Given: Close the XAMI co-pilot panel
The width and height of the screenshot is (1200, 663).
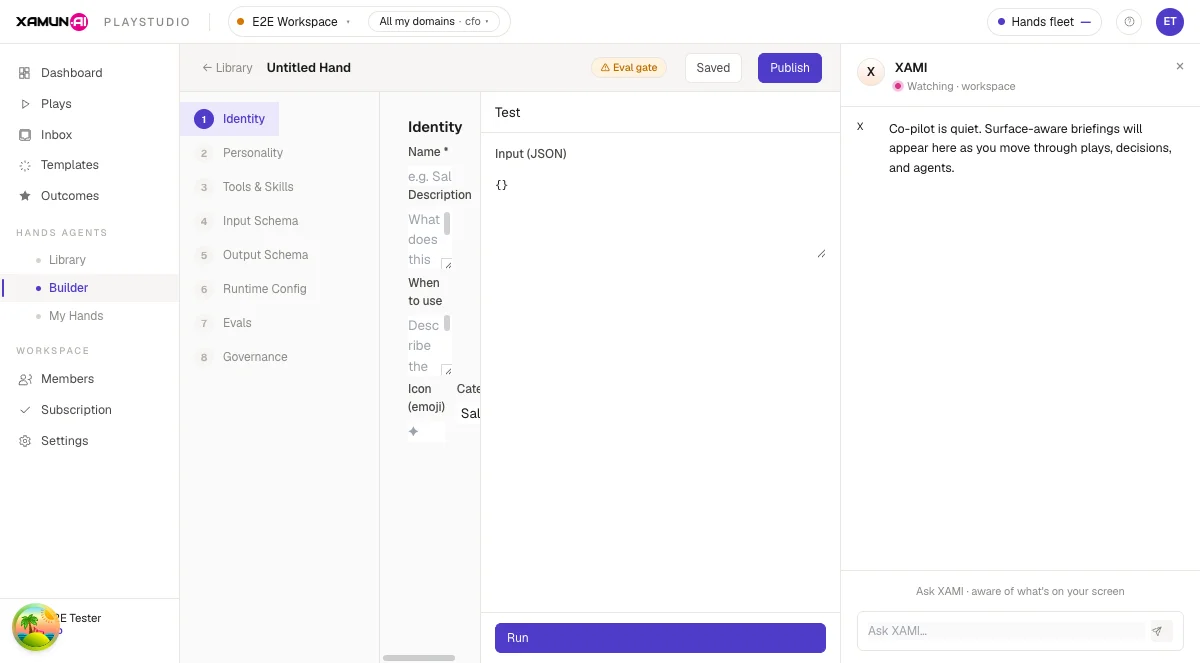Looking at the screenshot, I should point(1179,66).
